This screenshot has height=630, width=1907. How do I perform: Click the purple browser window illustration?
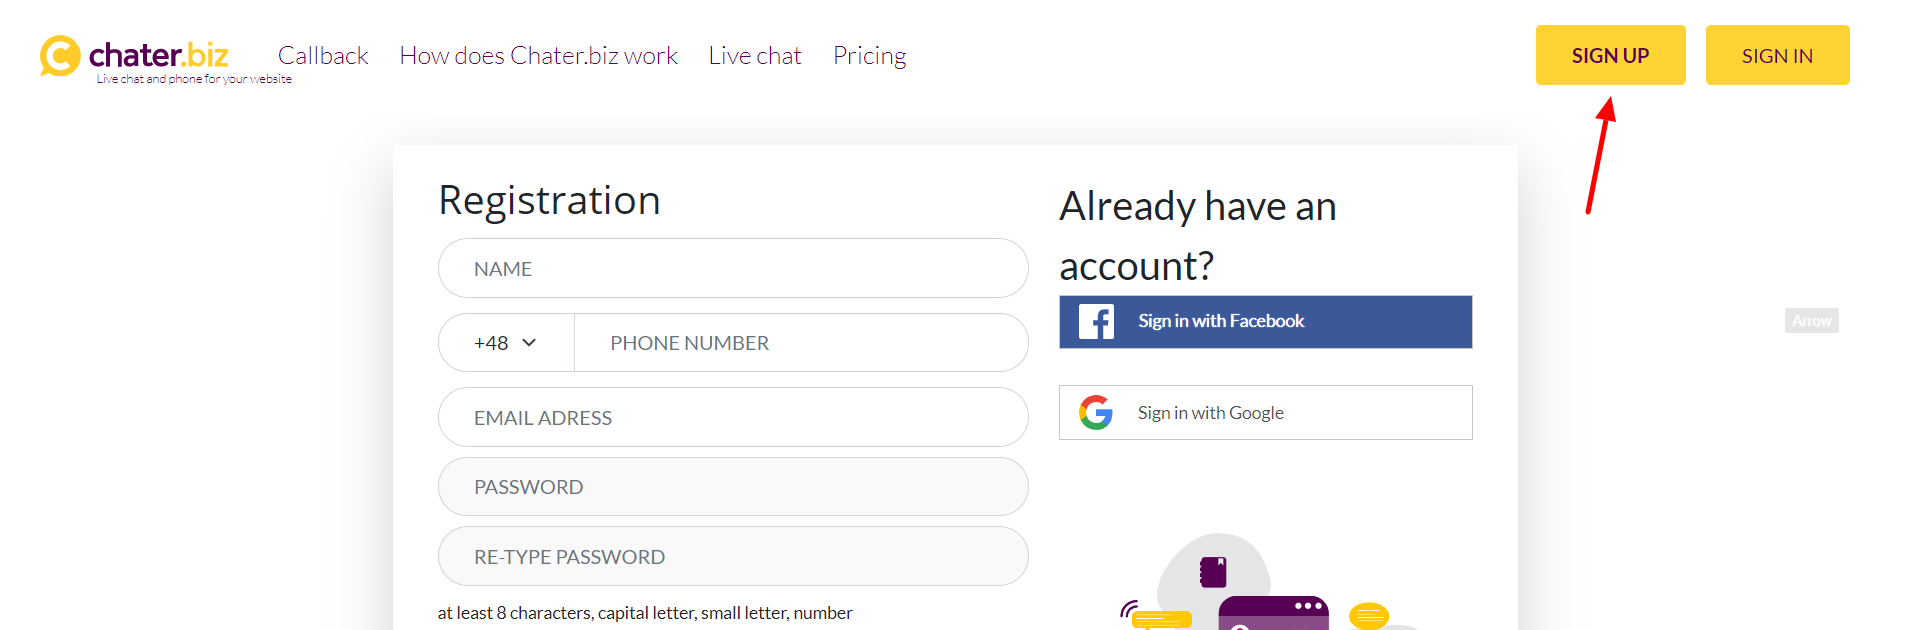pyautogui.click(x=1273, y=613)
